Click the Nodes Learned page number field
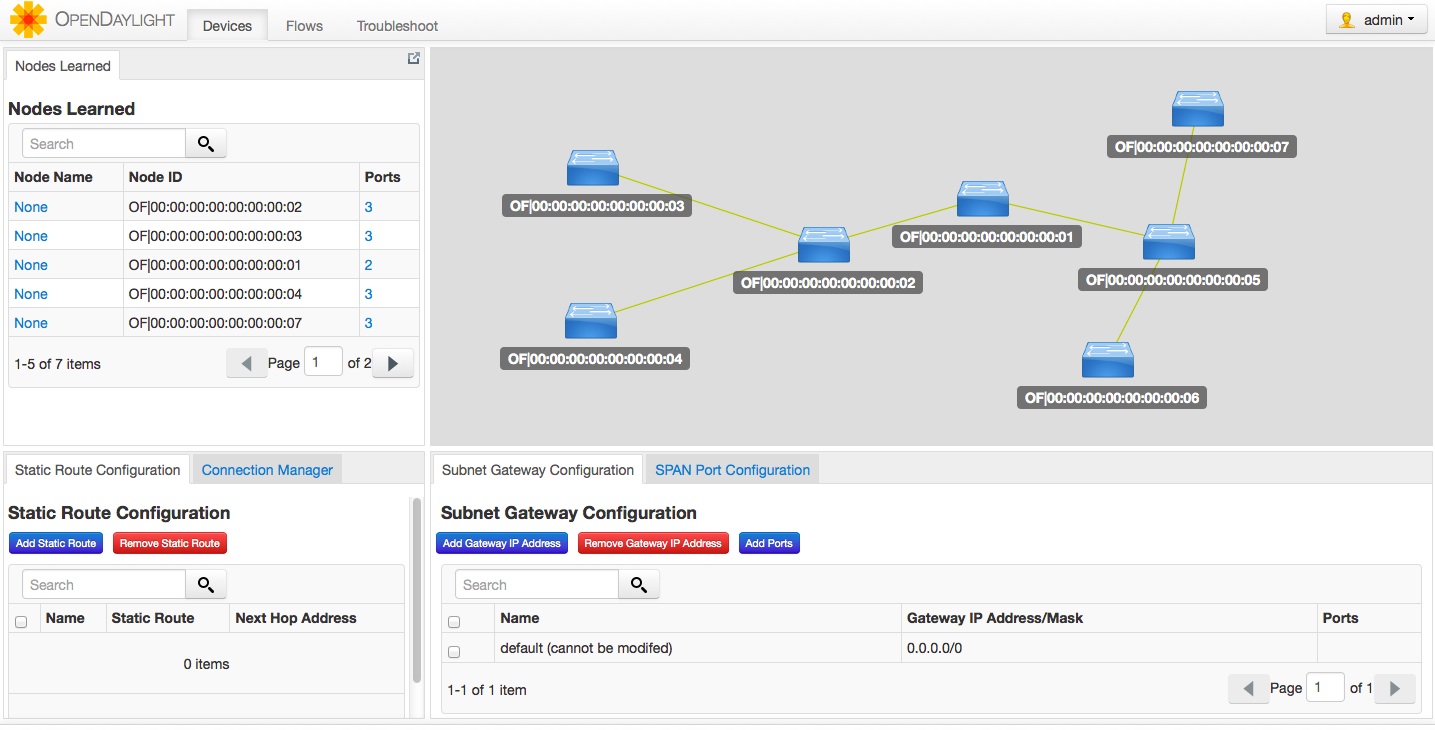 pyautogui.click(x=323, y=363)
